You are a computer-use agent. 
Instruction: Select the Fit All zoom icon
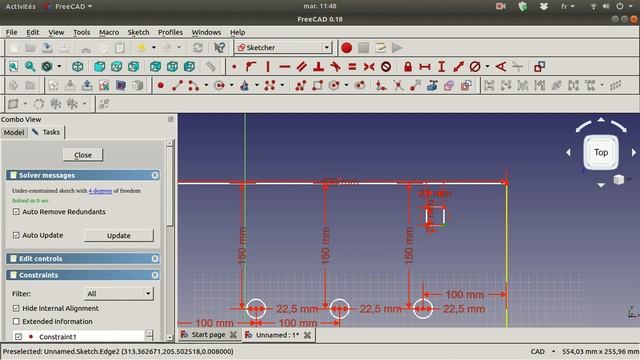pyautogui.click(x=13, y=67)
